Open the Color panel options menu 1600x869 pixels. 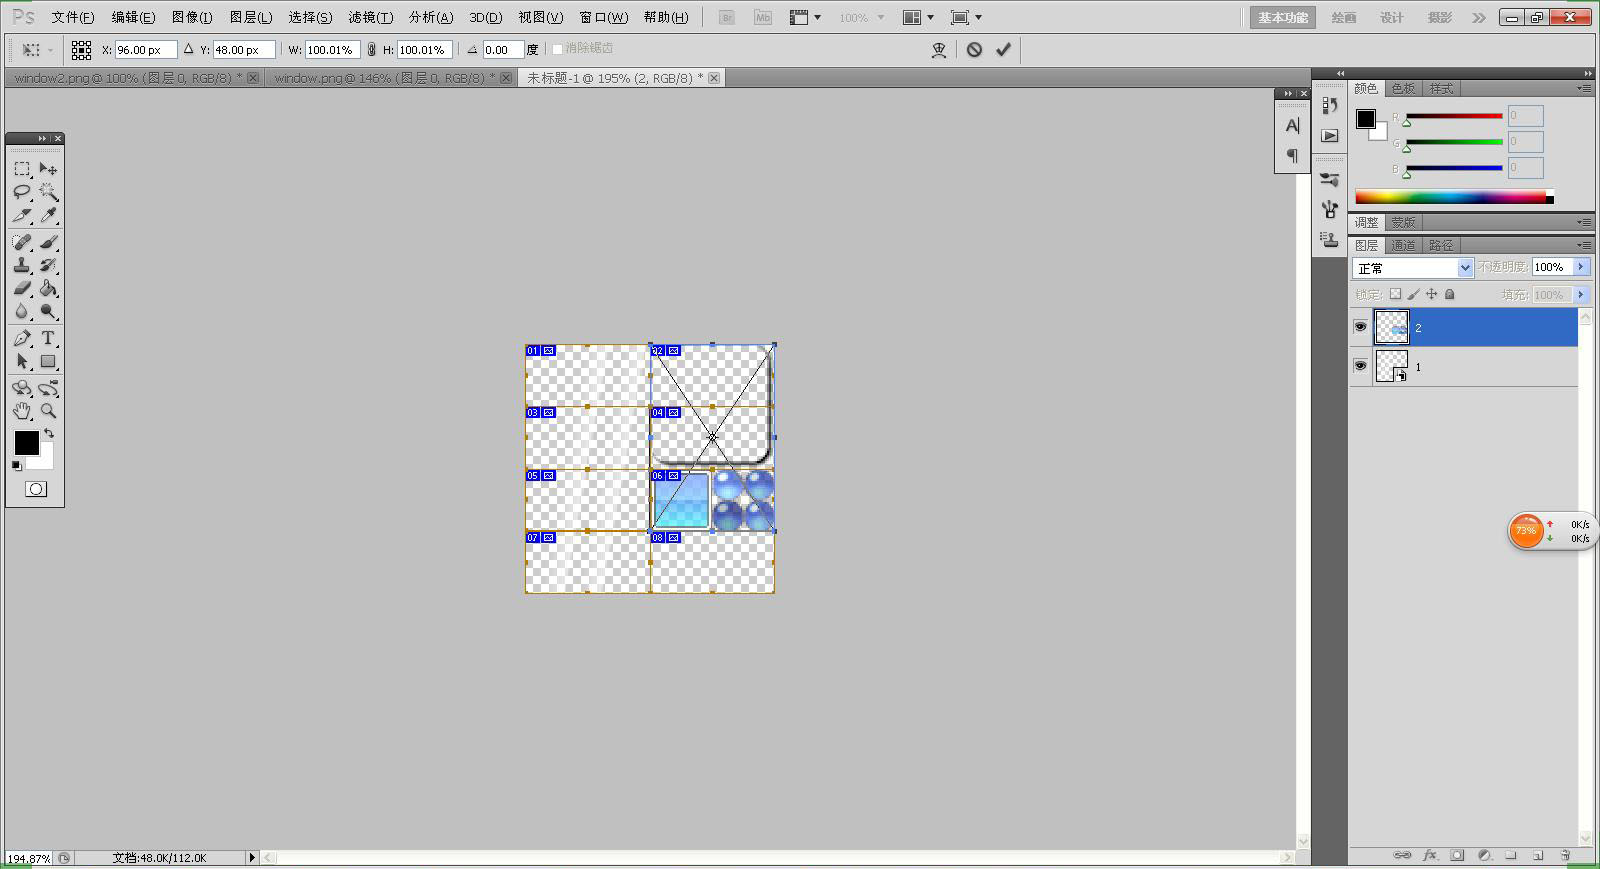click(x=1584, y=88)
